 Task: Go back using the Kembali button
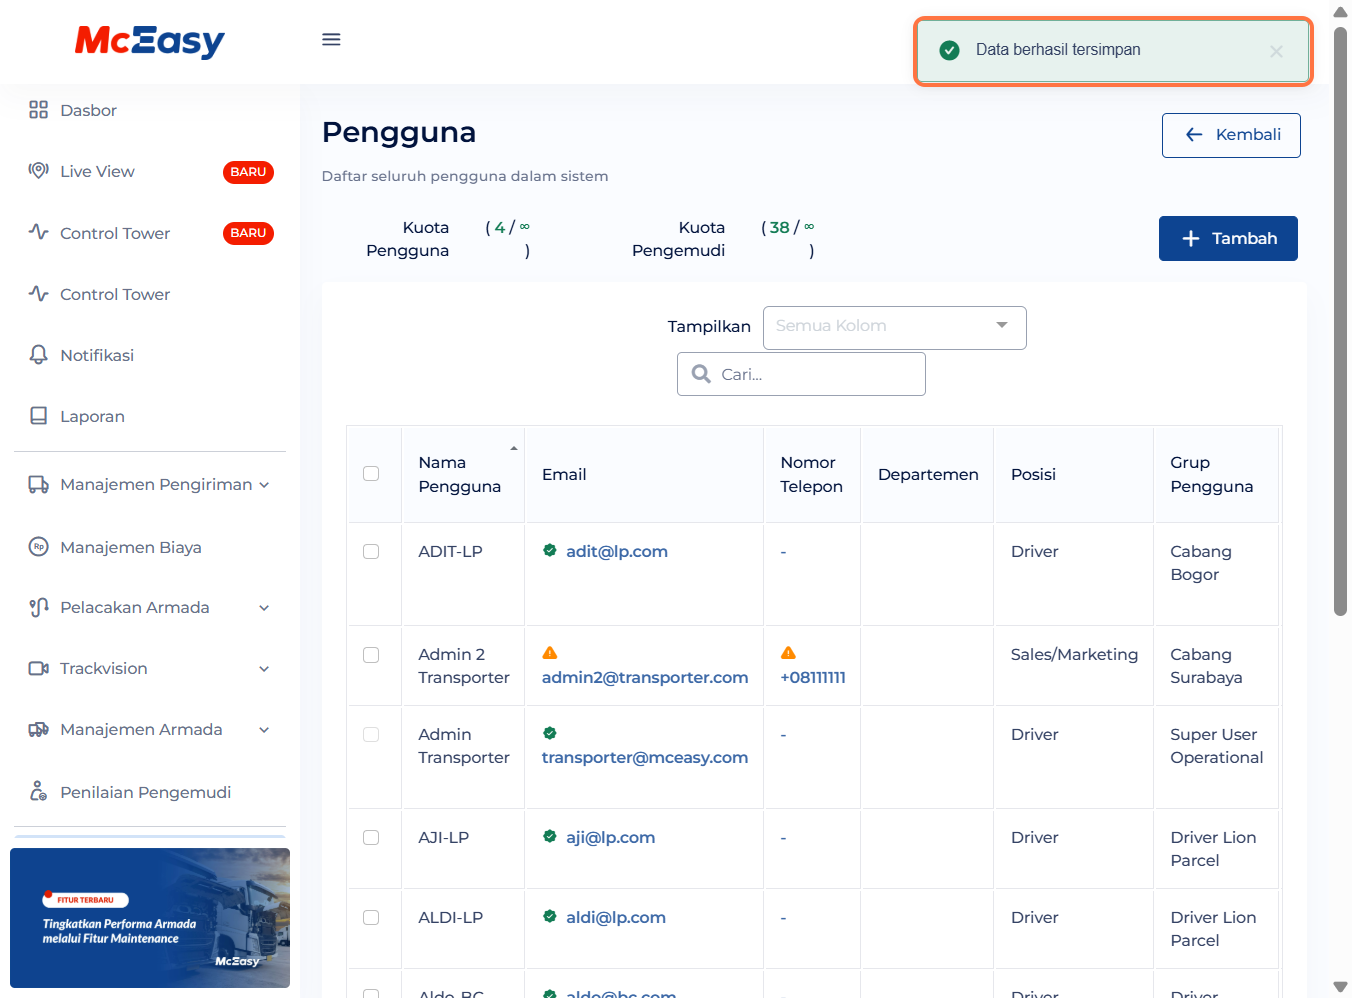click(1231, 135)
